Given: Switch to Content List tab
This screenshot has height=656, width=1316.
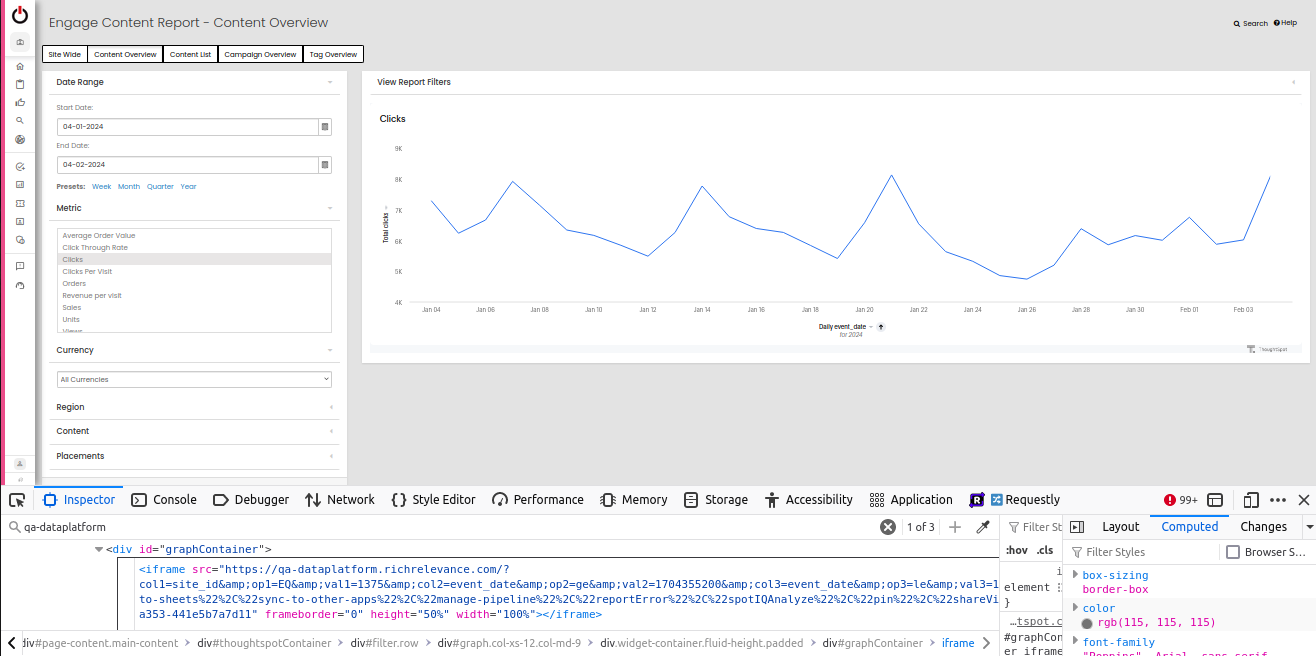Looking at the screenshot, I should (190, 54).
